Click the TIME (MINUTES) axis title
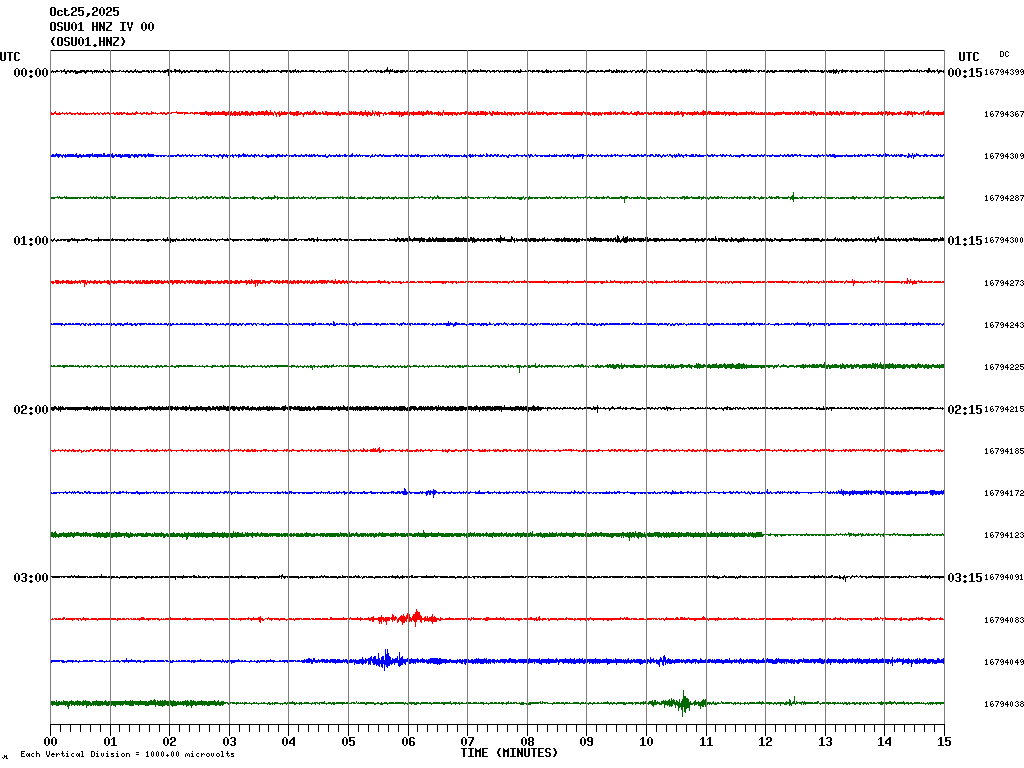 coord(509,753)
